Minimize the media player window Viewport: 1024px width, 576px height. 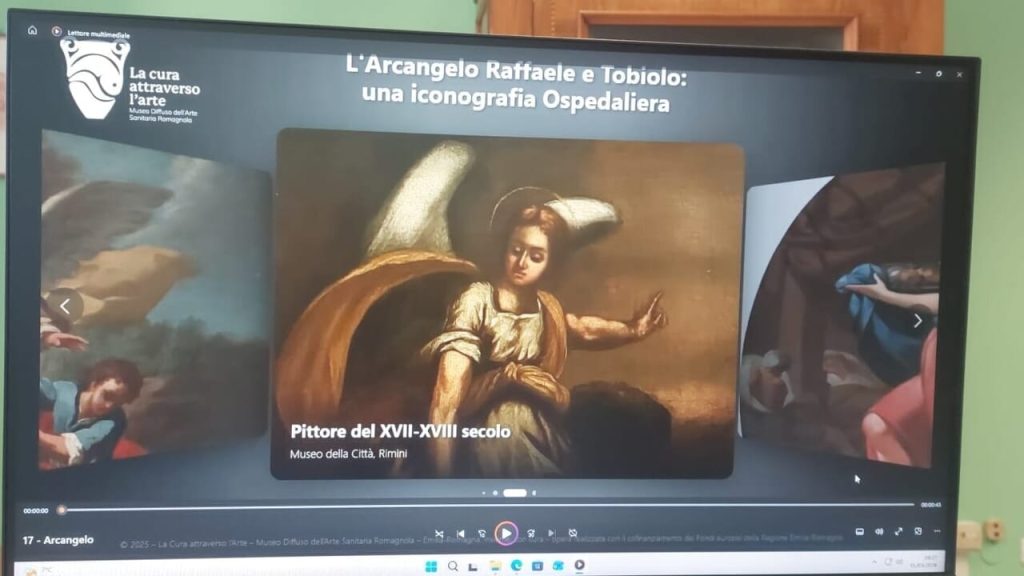coord(918,73)
